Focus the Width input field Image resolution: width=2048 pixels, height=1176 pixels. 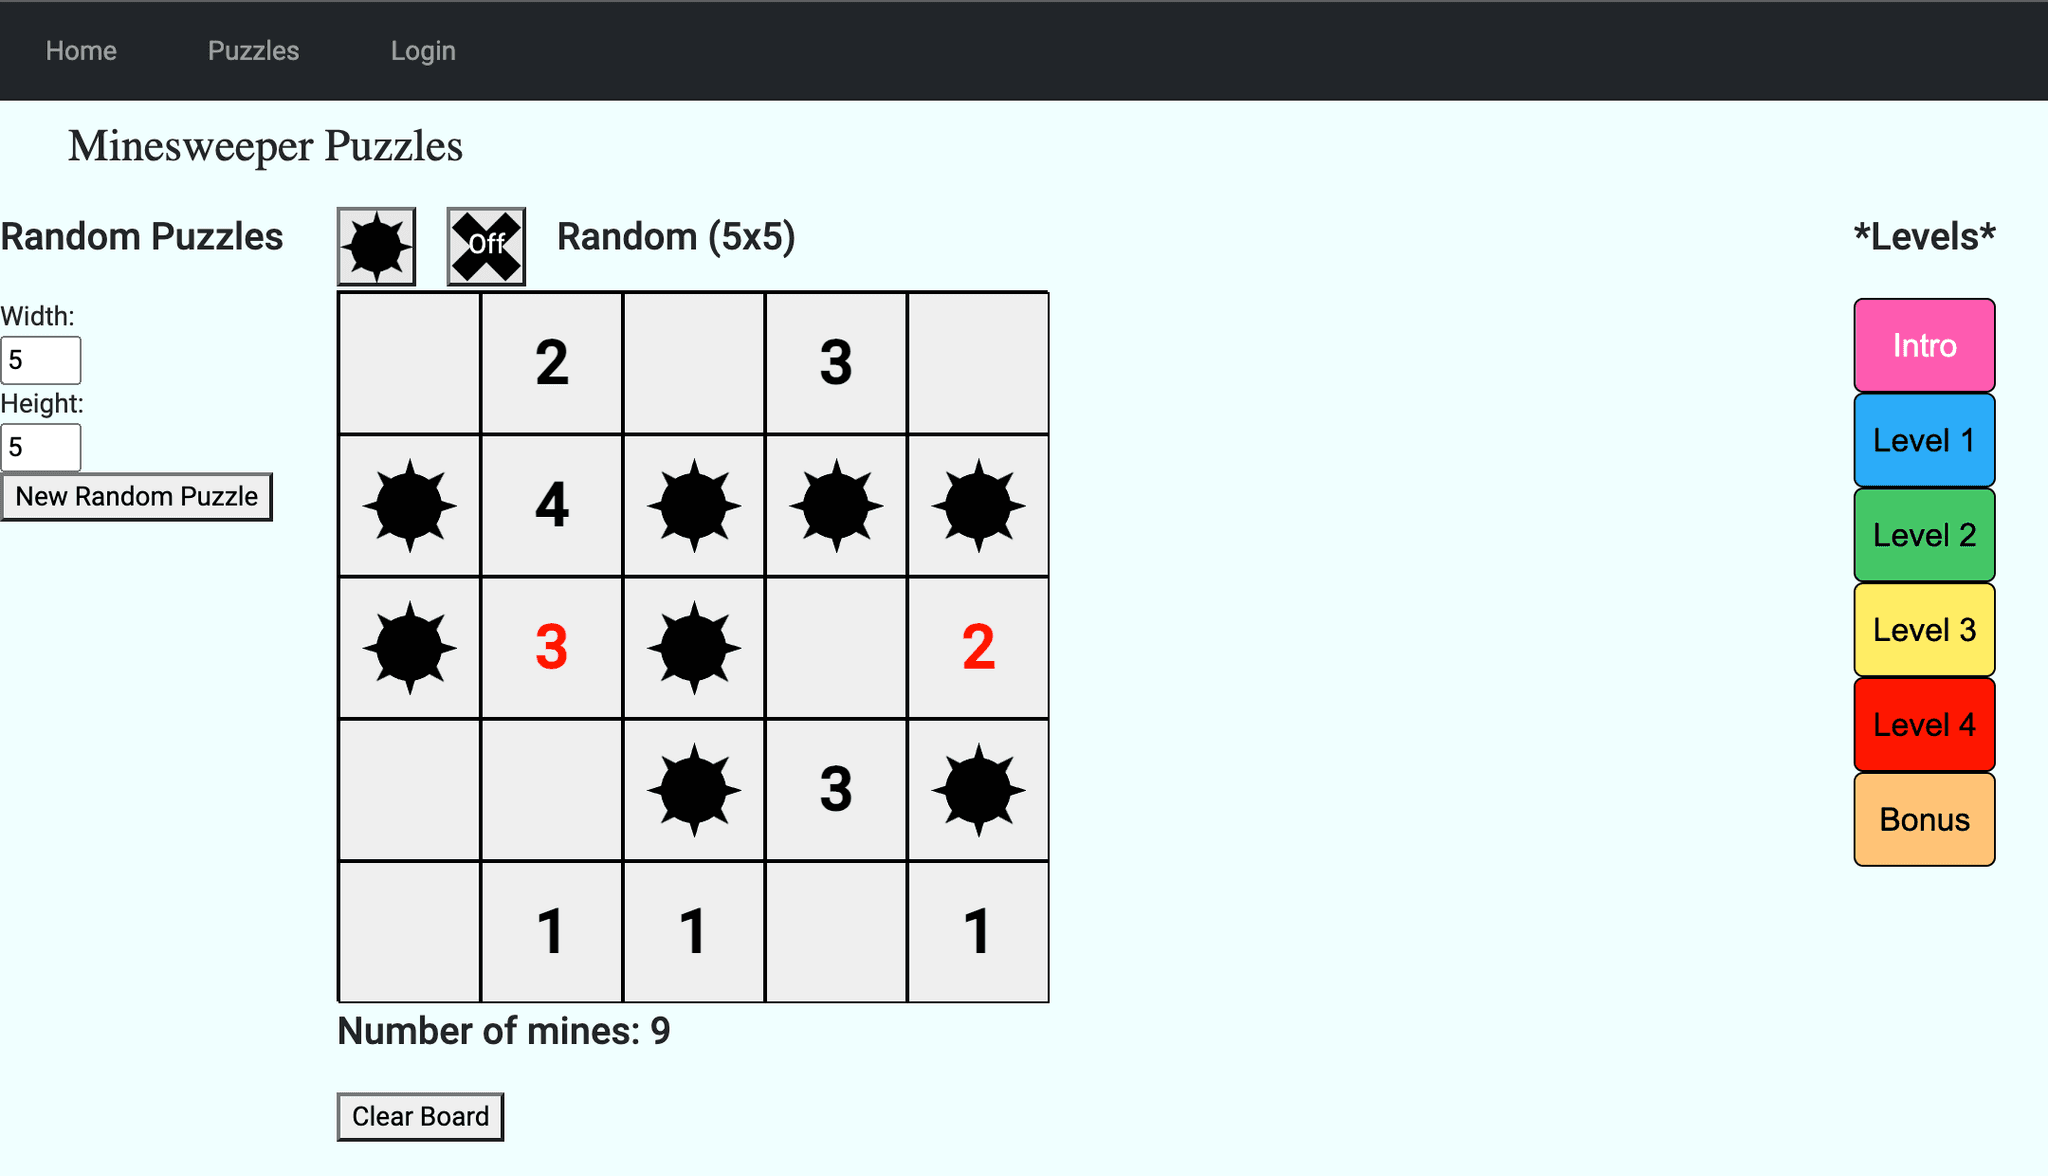(41, 360)
